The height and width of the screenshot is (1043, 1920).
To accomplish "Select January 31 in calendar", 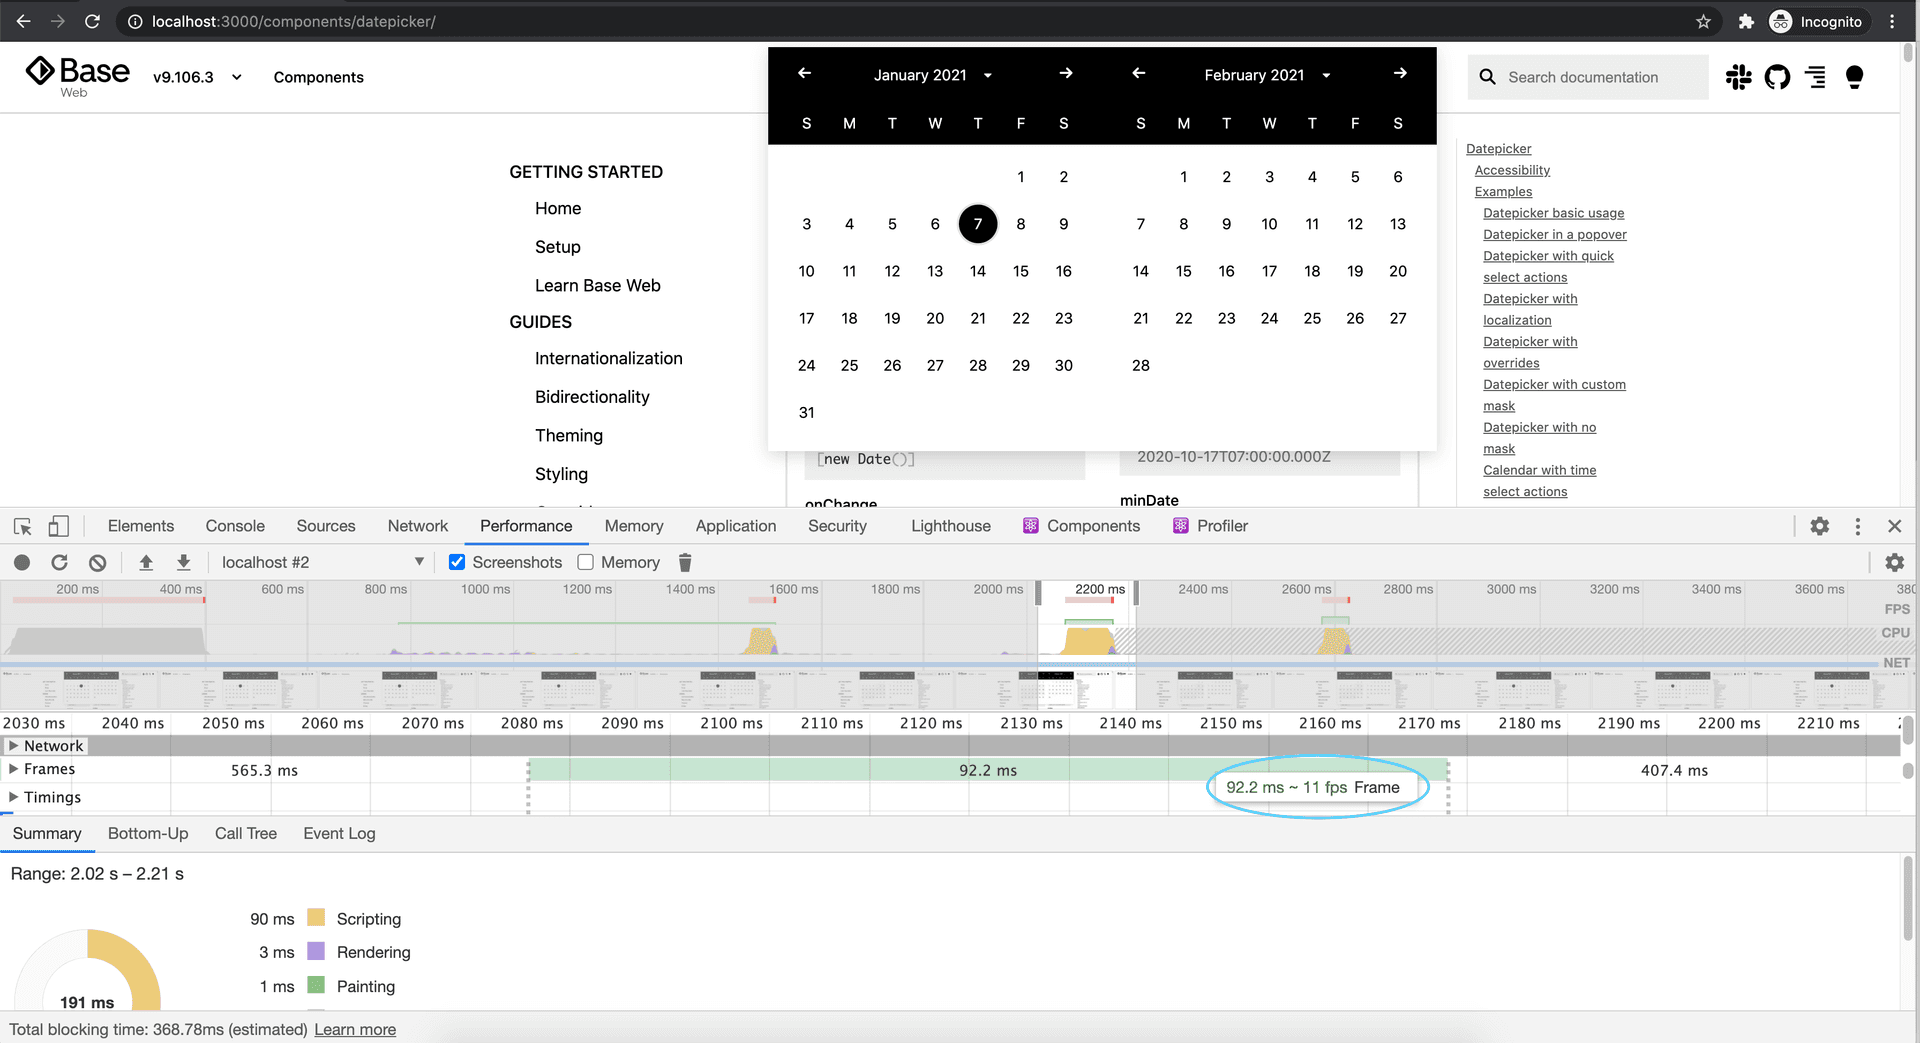I will 806,412.
